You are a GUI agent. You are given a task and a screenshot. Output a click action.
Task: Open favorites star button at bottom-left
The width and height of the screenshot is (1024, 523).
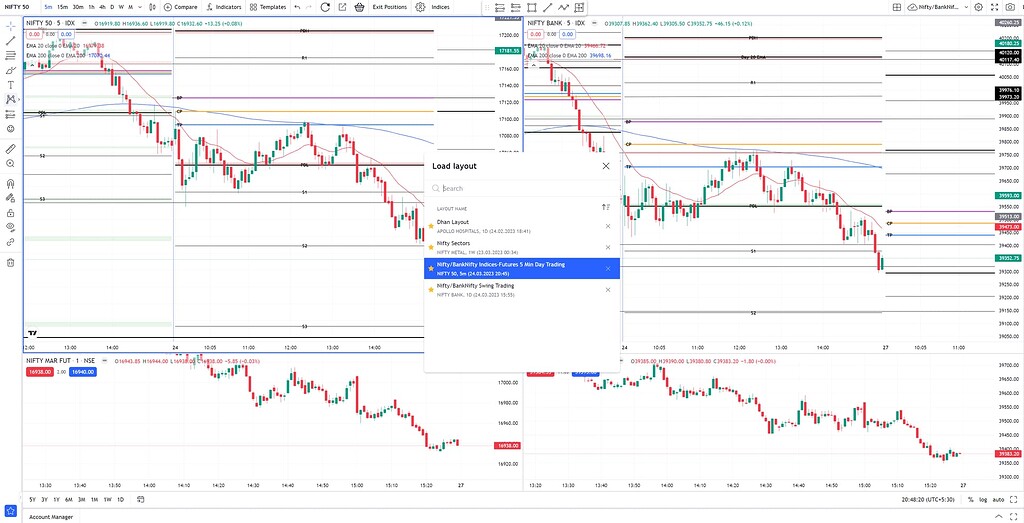click(10, 510)
